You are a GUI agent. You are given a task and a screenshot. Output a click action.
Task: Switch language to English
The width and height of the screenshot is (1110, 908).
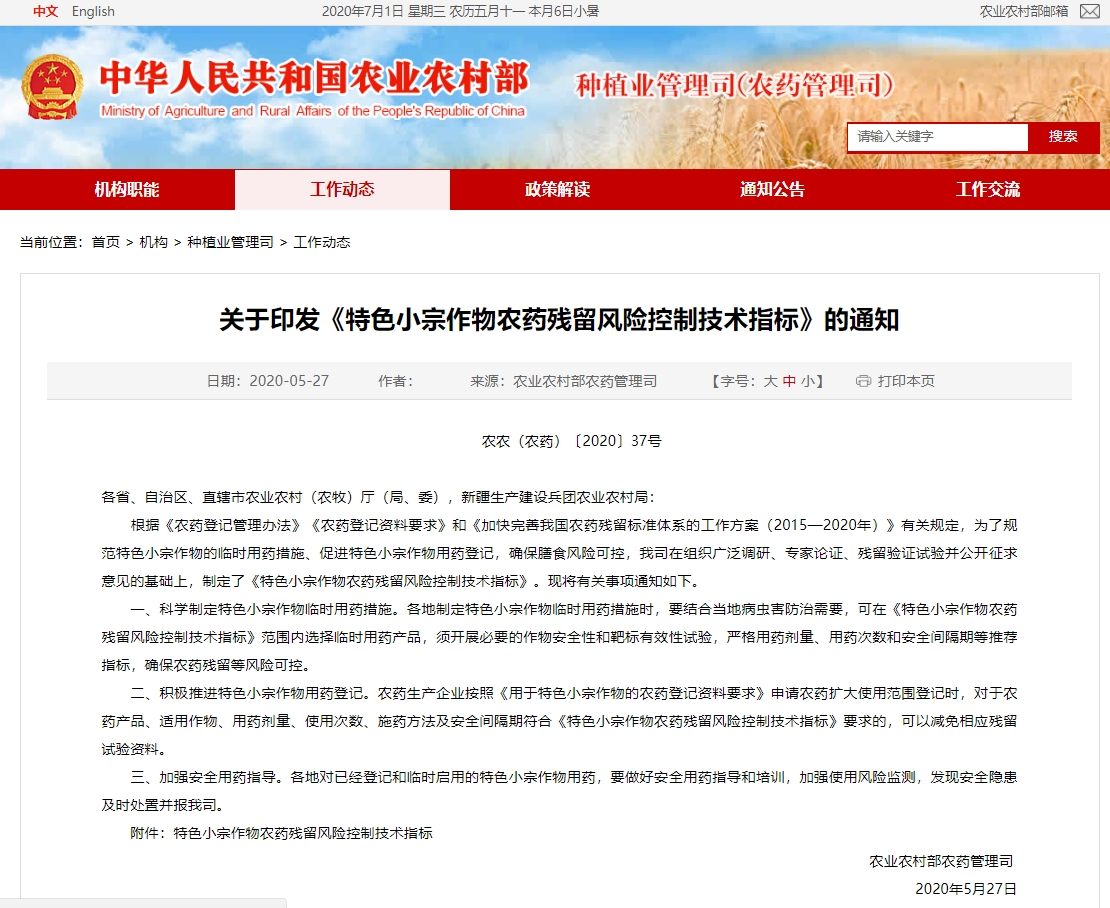tap(93, 11)
